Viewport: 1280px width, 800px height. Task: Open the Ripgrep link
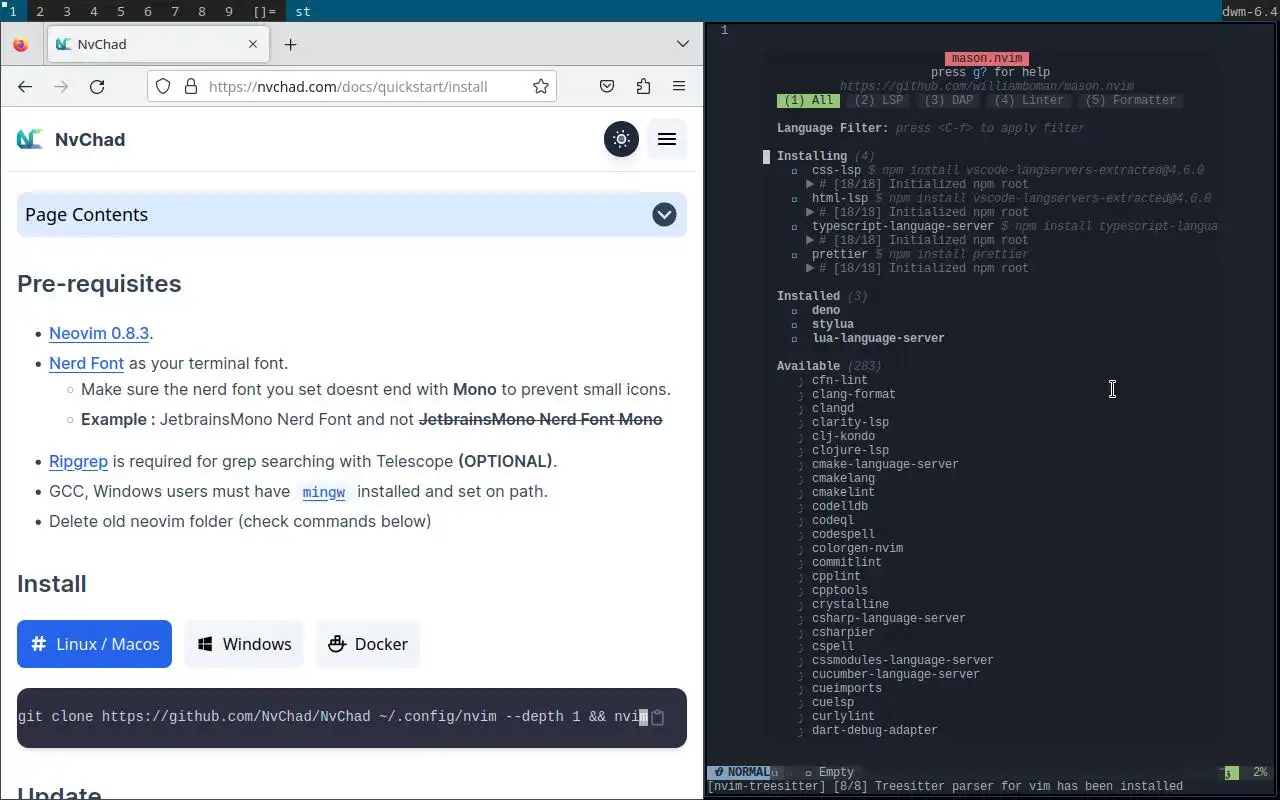click(x=78, y=461)
